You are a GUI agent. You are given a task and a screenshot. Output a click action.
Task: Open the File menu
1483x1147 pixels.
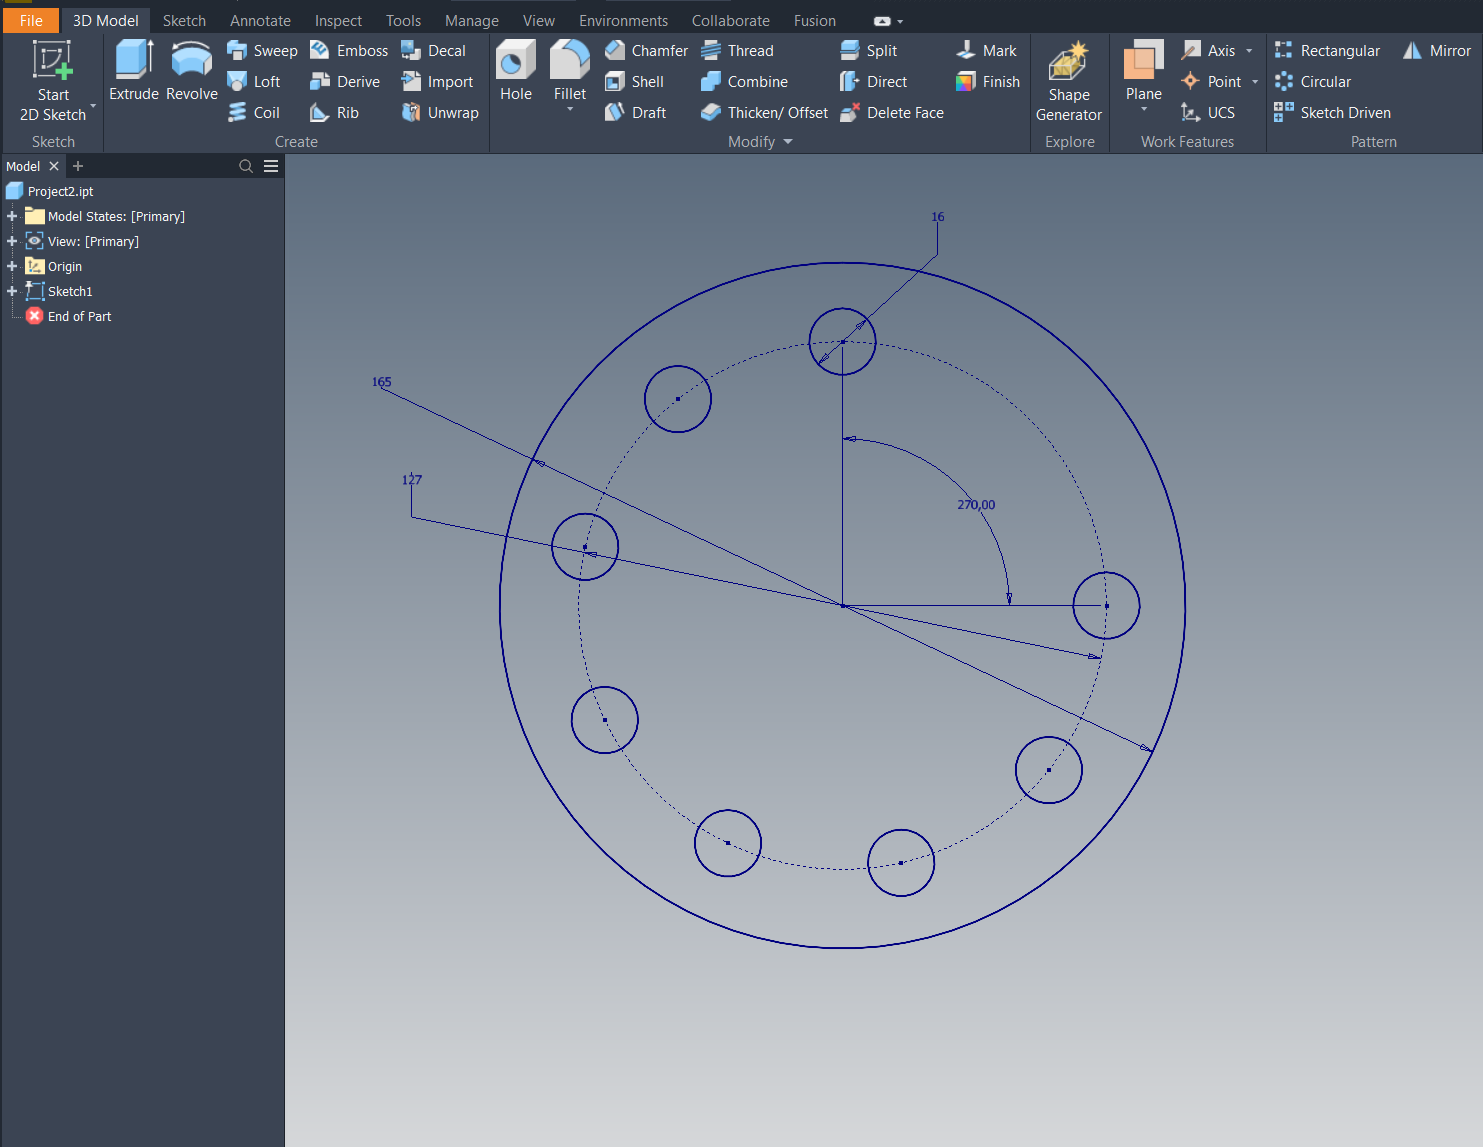tap(31, 20)
